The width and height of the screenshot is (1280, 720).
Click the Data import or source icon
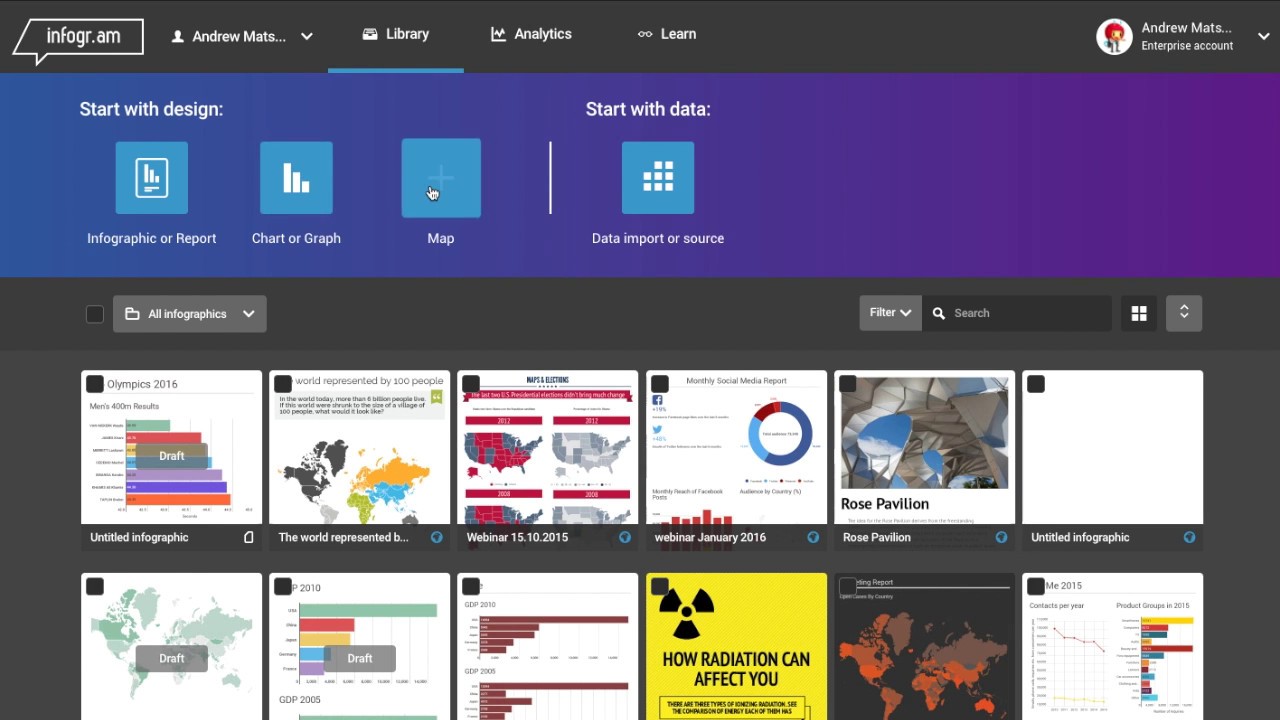tap(658, 178)
